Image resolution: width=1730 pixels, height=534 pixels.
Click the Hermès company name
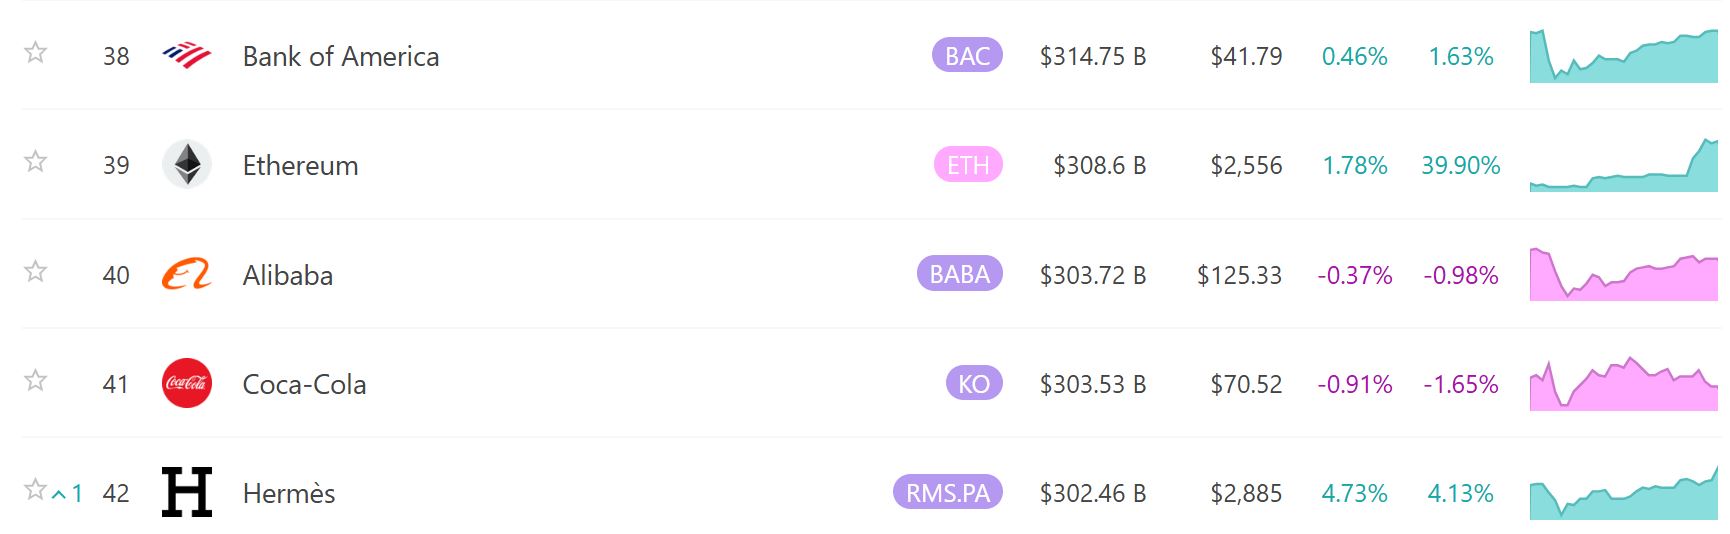pos(288,494)
